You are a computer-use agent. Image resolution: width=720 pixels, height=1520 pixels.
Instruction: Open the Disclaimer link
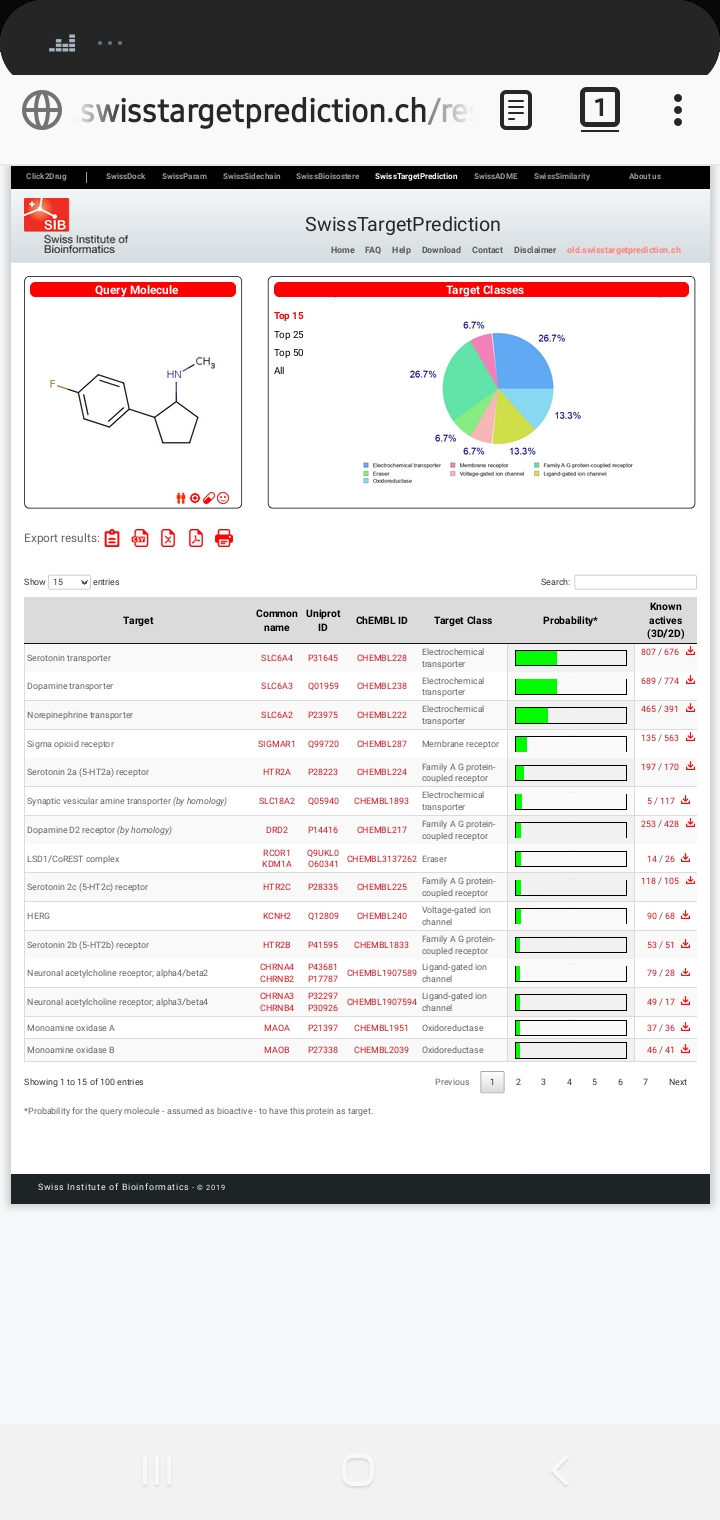pos(535,250)
